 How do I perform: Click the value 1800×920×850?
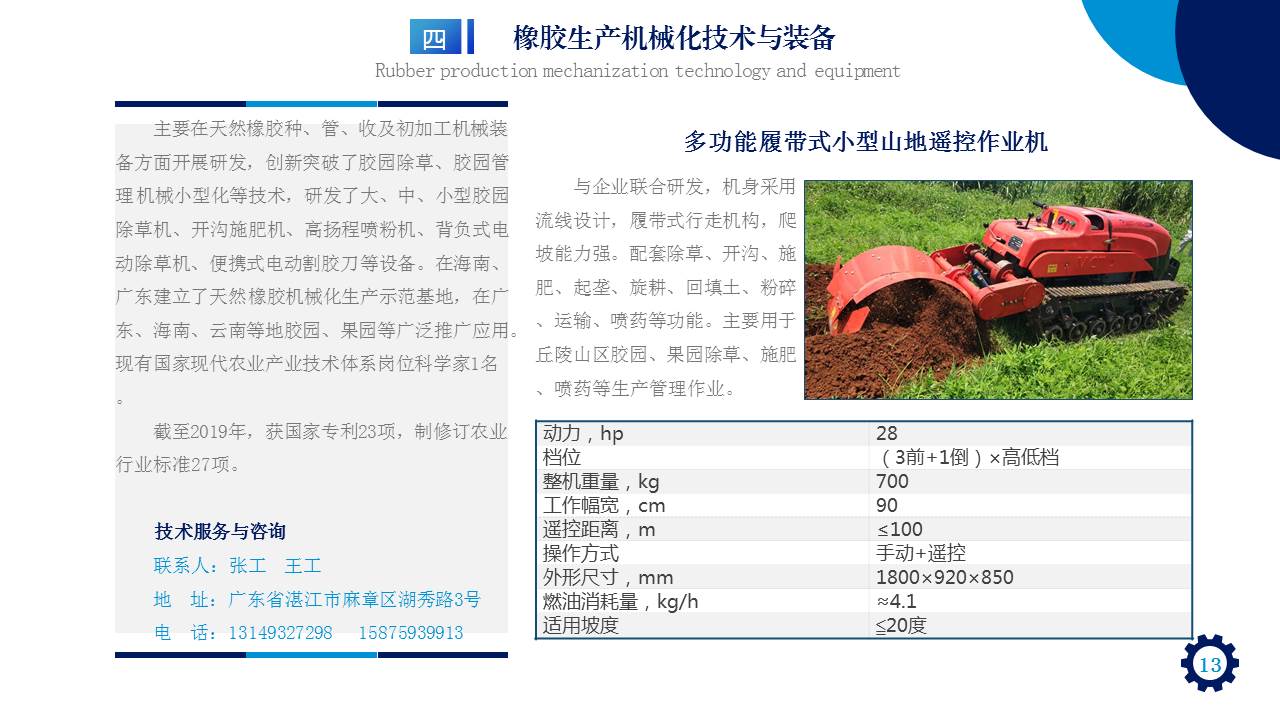(x=945, y=577)
